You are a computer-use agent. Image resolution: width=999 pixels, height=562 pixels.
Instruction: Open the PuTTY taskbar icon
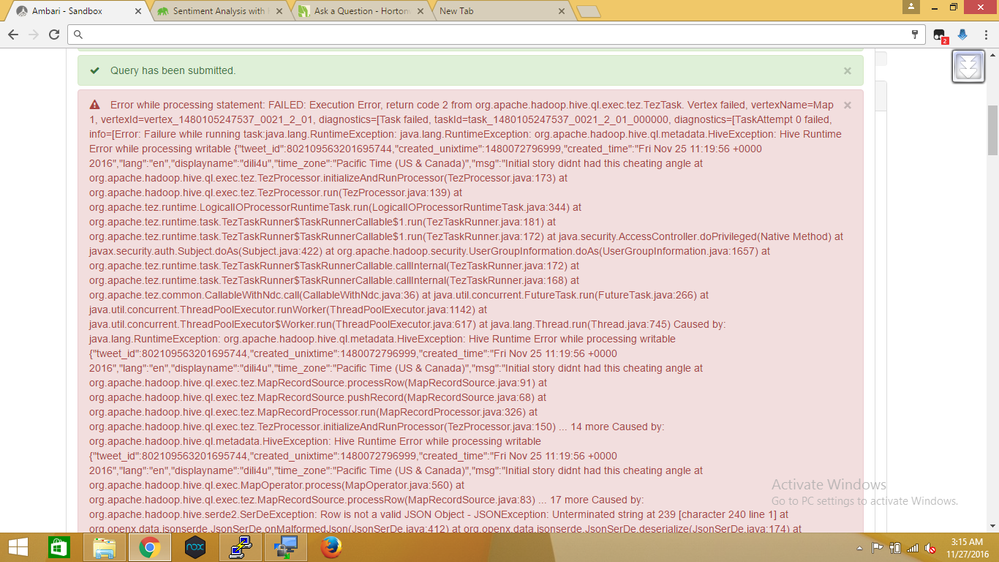240,547
